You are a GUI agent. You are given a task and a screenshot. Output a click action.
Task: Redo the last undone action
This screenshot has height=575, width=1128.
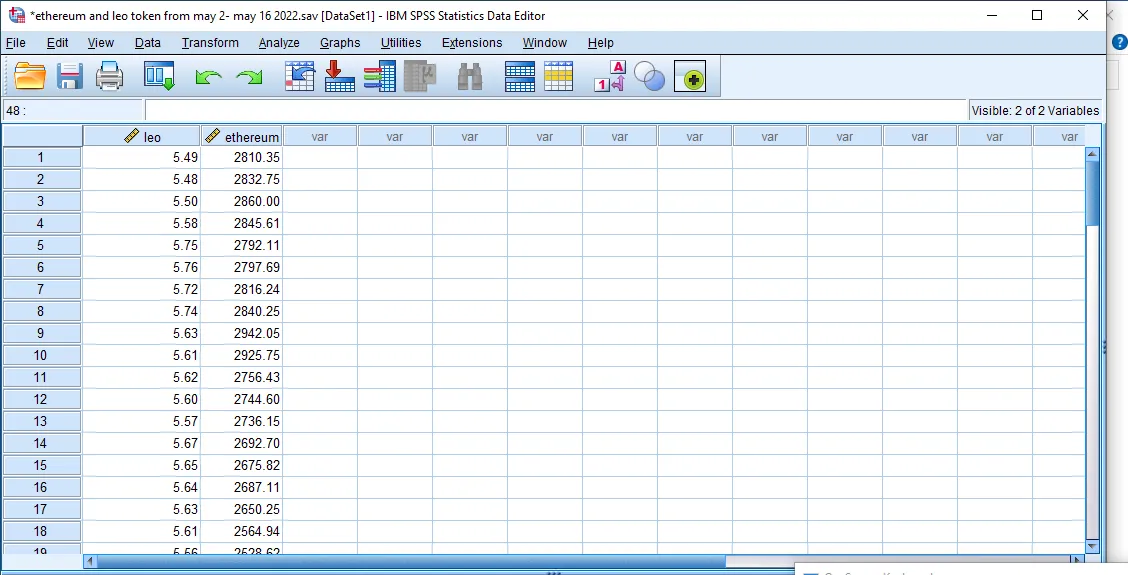point(250,77)
